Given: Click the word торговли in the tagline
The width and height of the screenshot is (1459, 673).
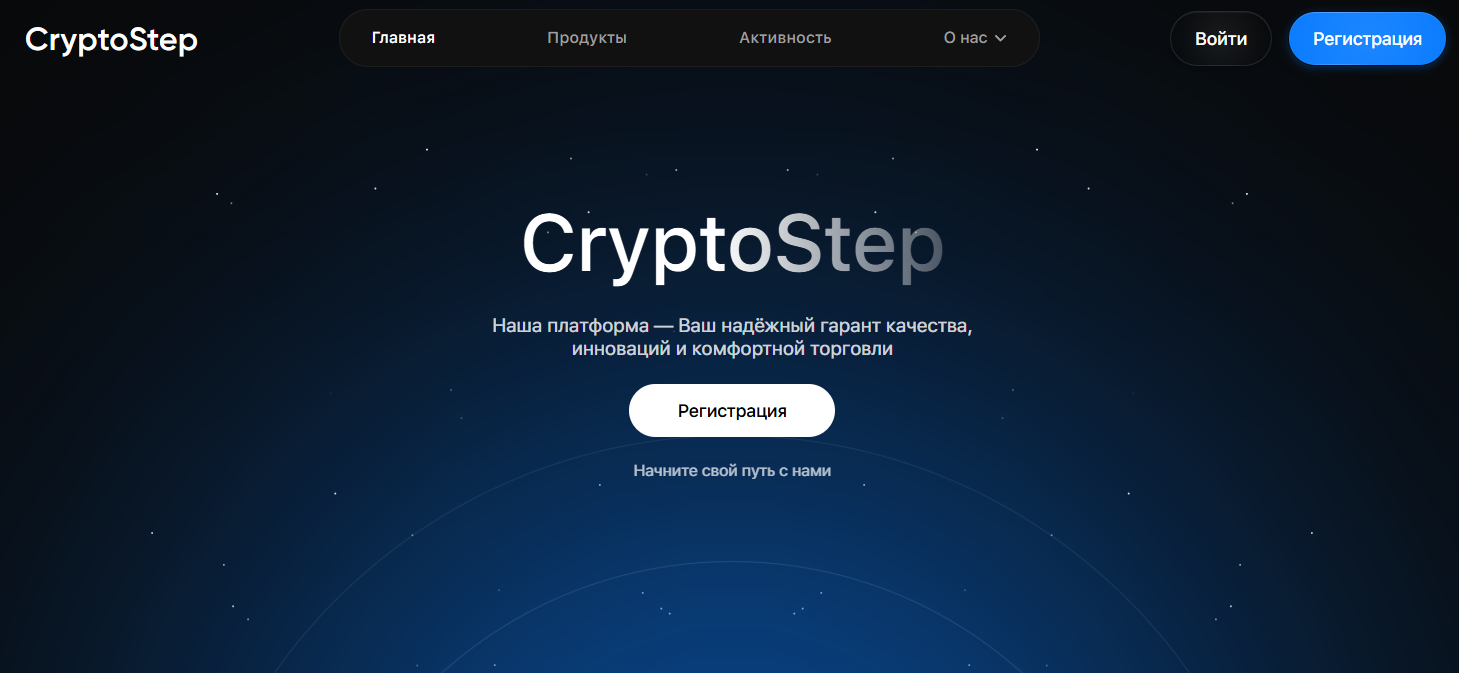Looking at the screenshot, I should pyautogui.click(x=857, y=350).
